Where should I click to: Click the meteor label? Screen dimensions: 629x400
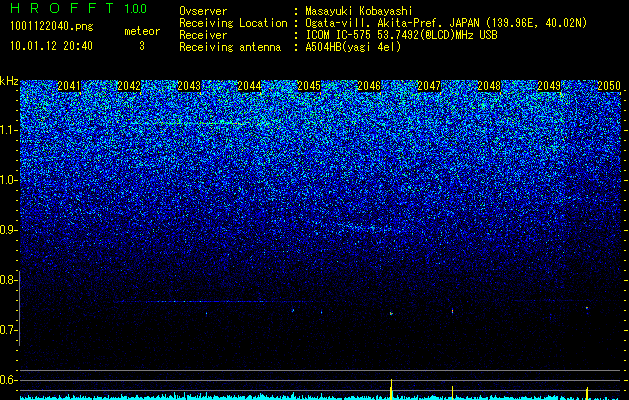[142, 31]
